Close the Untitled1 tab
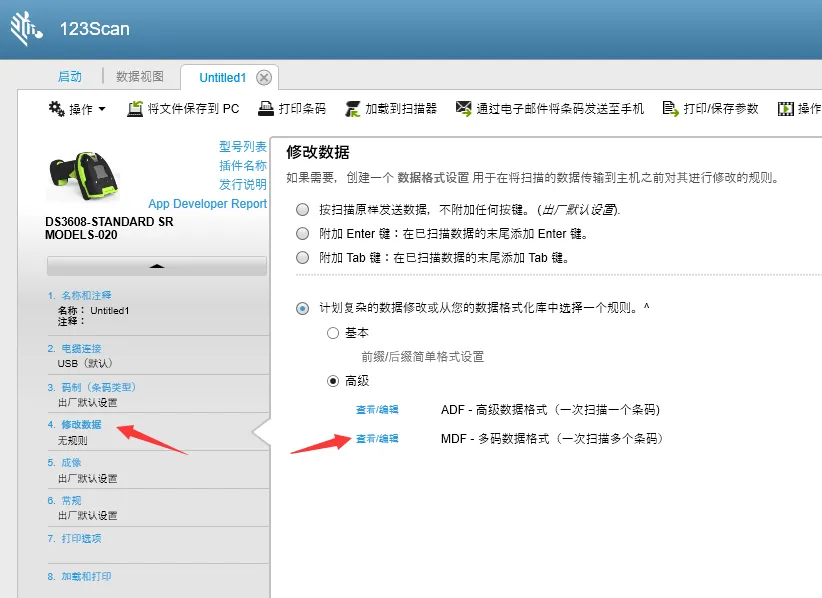 point(264,77)
